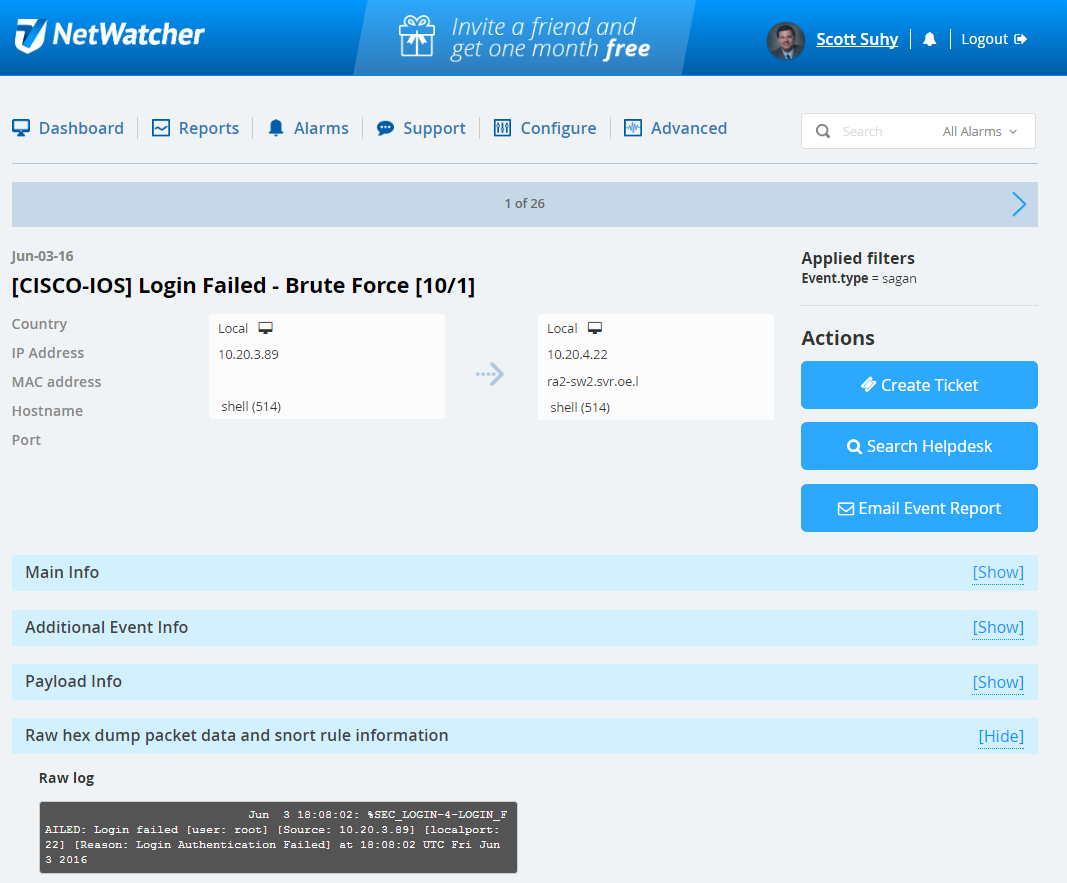This screenshot has height=883, width=1067.
Task: Open Advanced via its waveform icon
Action: (x=631, y=127)
